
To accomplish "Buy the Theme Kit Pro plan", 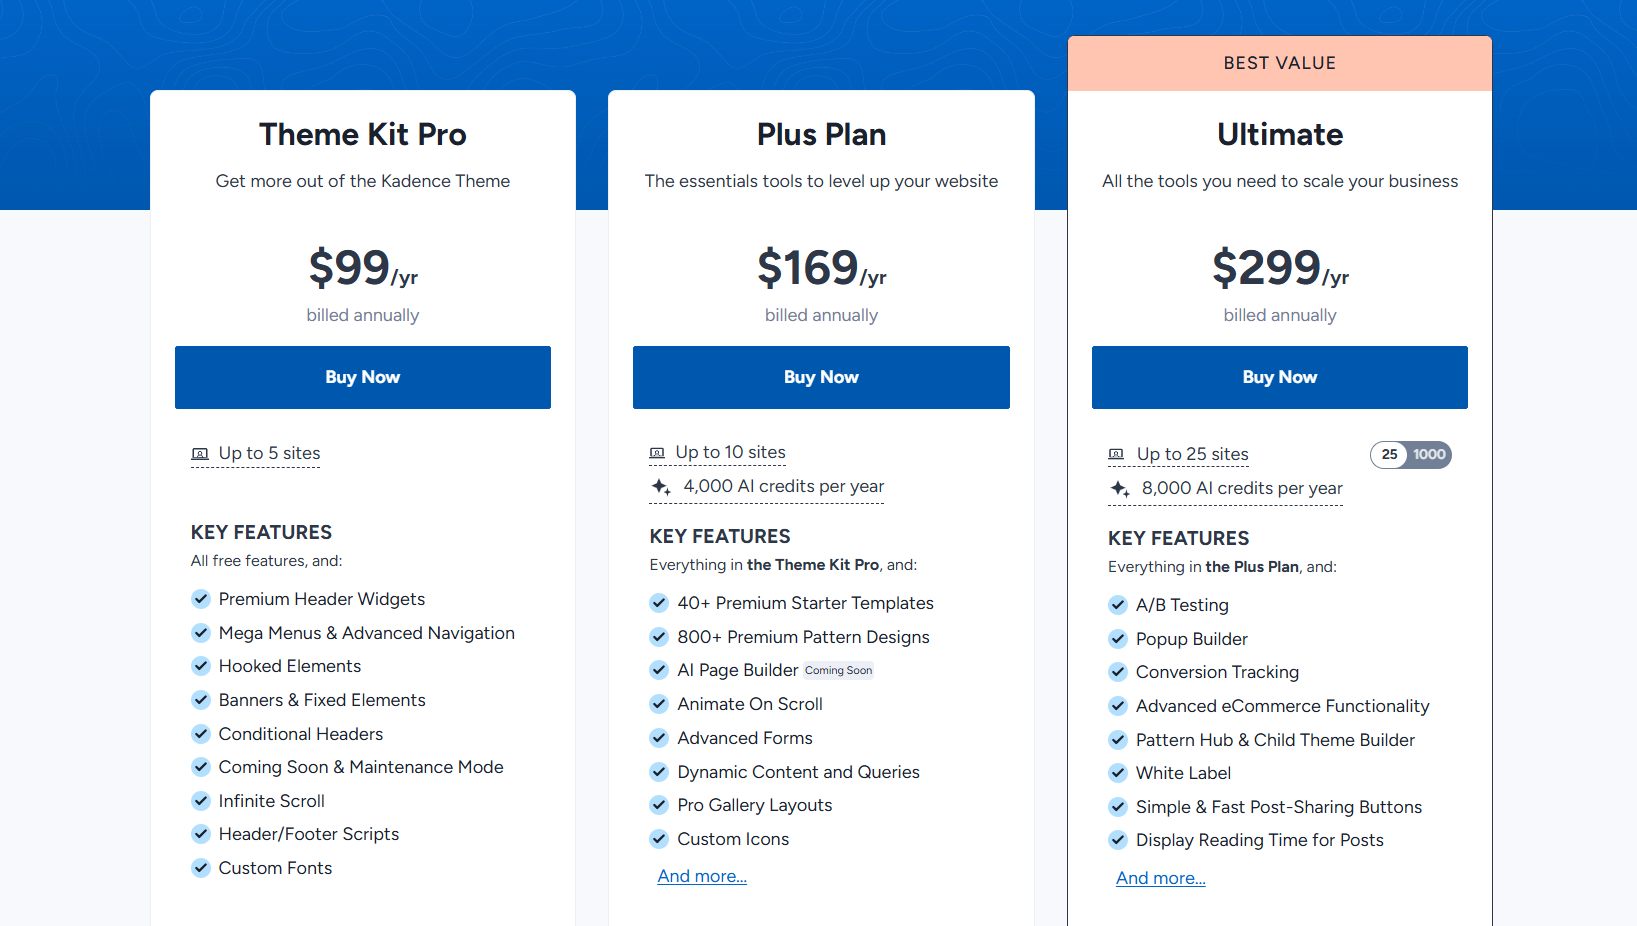I will [362, 377].
